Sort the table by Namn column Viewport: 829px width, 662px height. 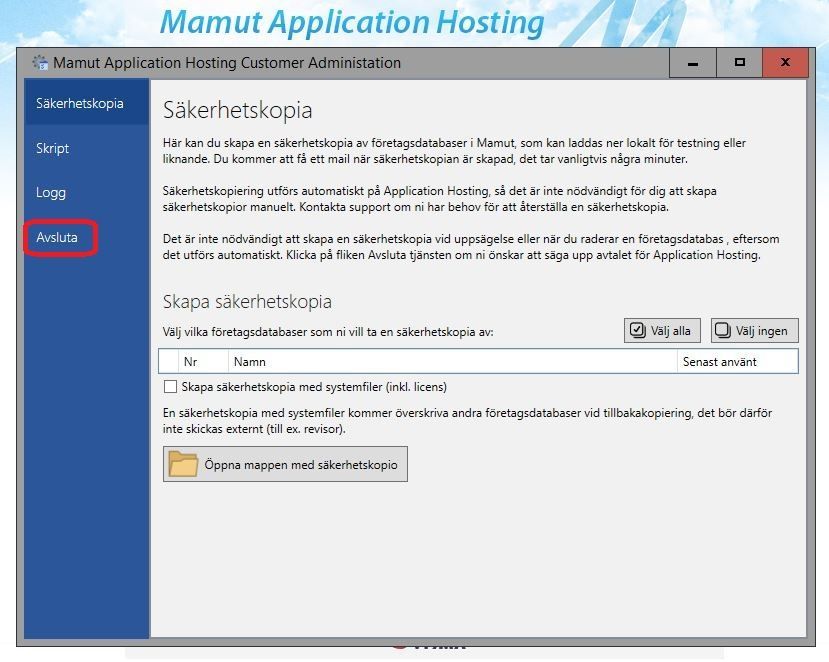[x=453, y=362]
